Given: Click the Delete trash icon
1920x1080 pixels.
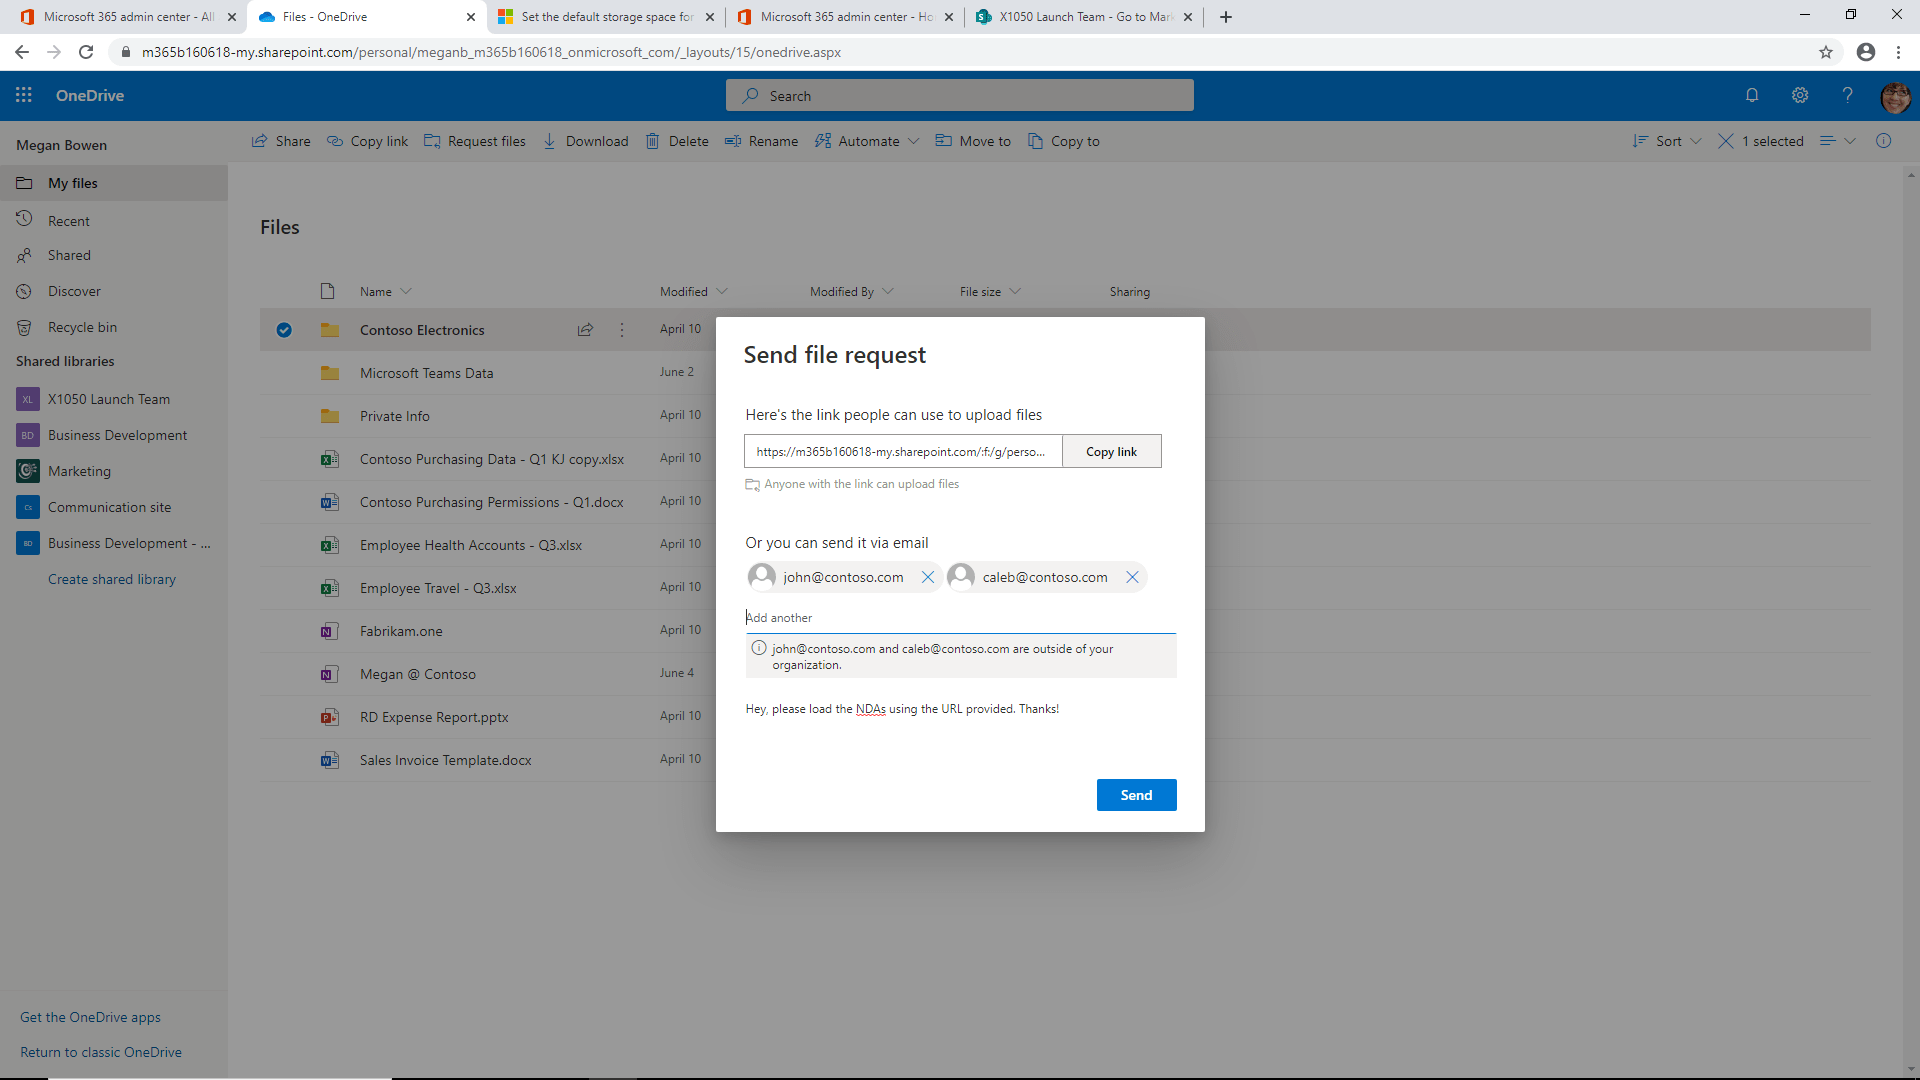Looking at the screenshot, I should 654,141.
